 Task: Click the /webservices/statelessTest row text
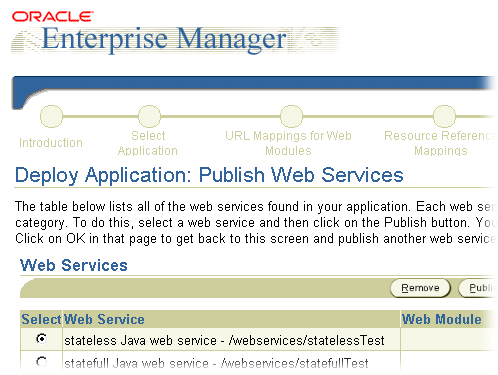tap(224, 340)
